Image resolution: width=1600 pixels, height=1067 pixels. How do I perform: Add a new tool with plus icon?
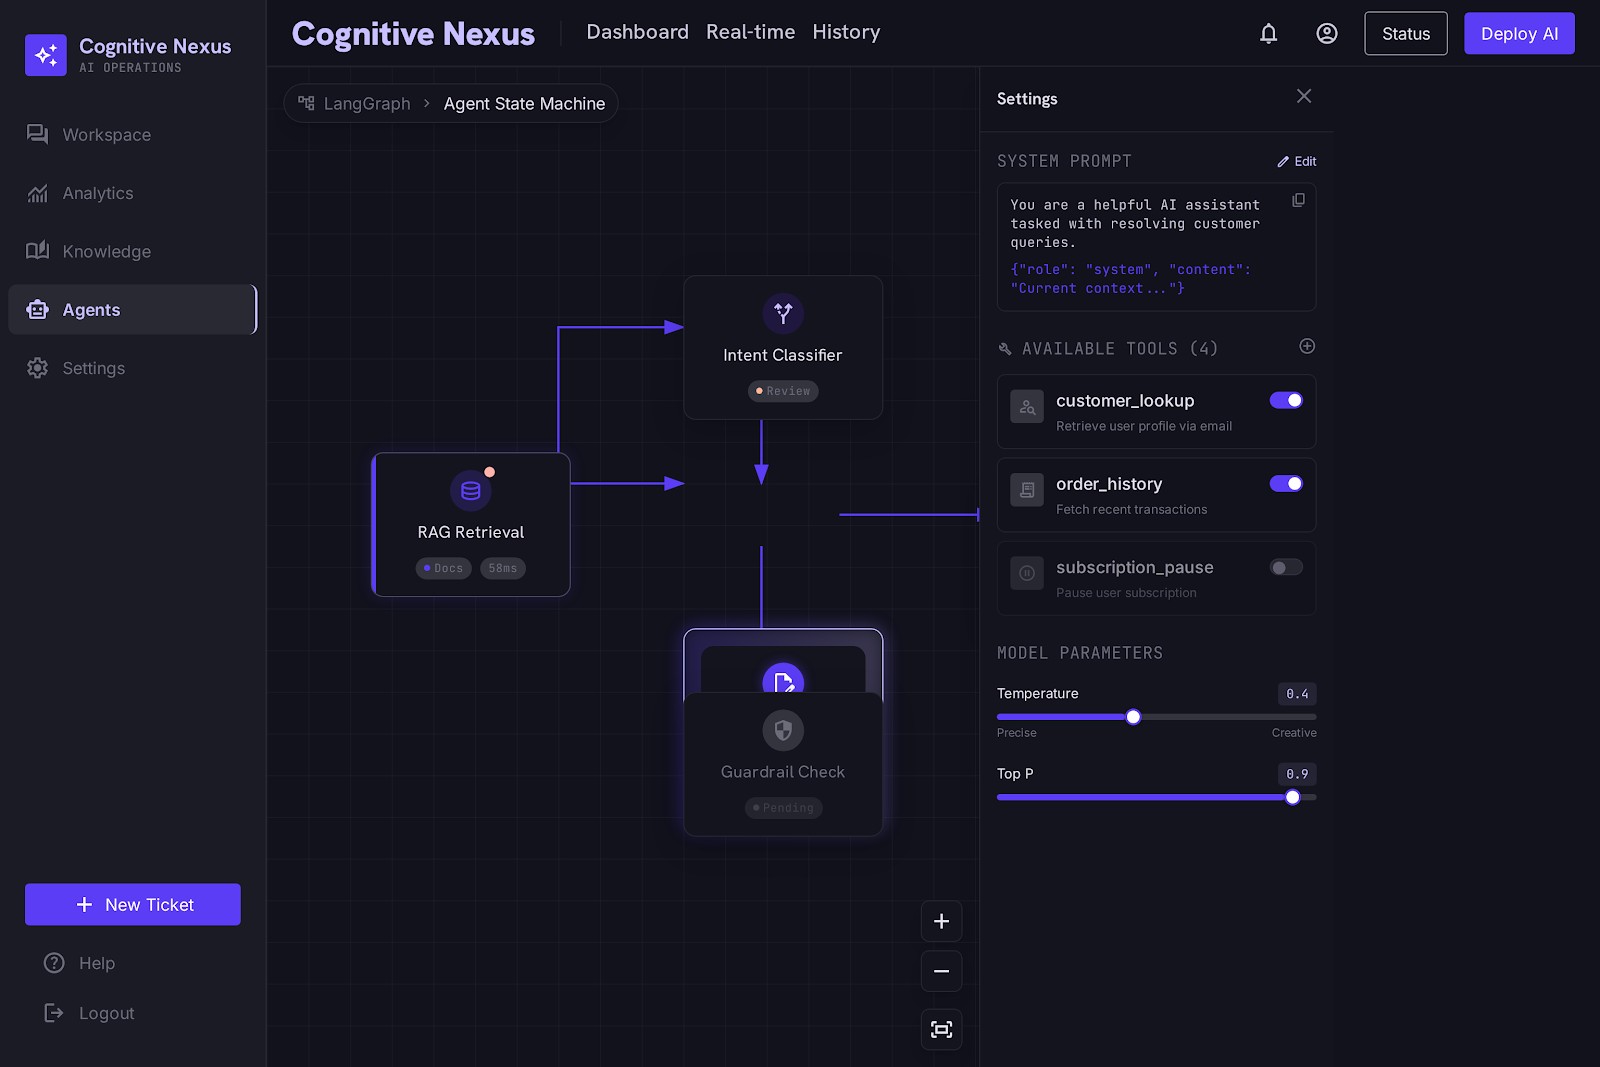1307,346
